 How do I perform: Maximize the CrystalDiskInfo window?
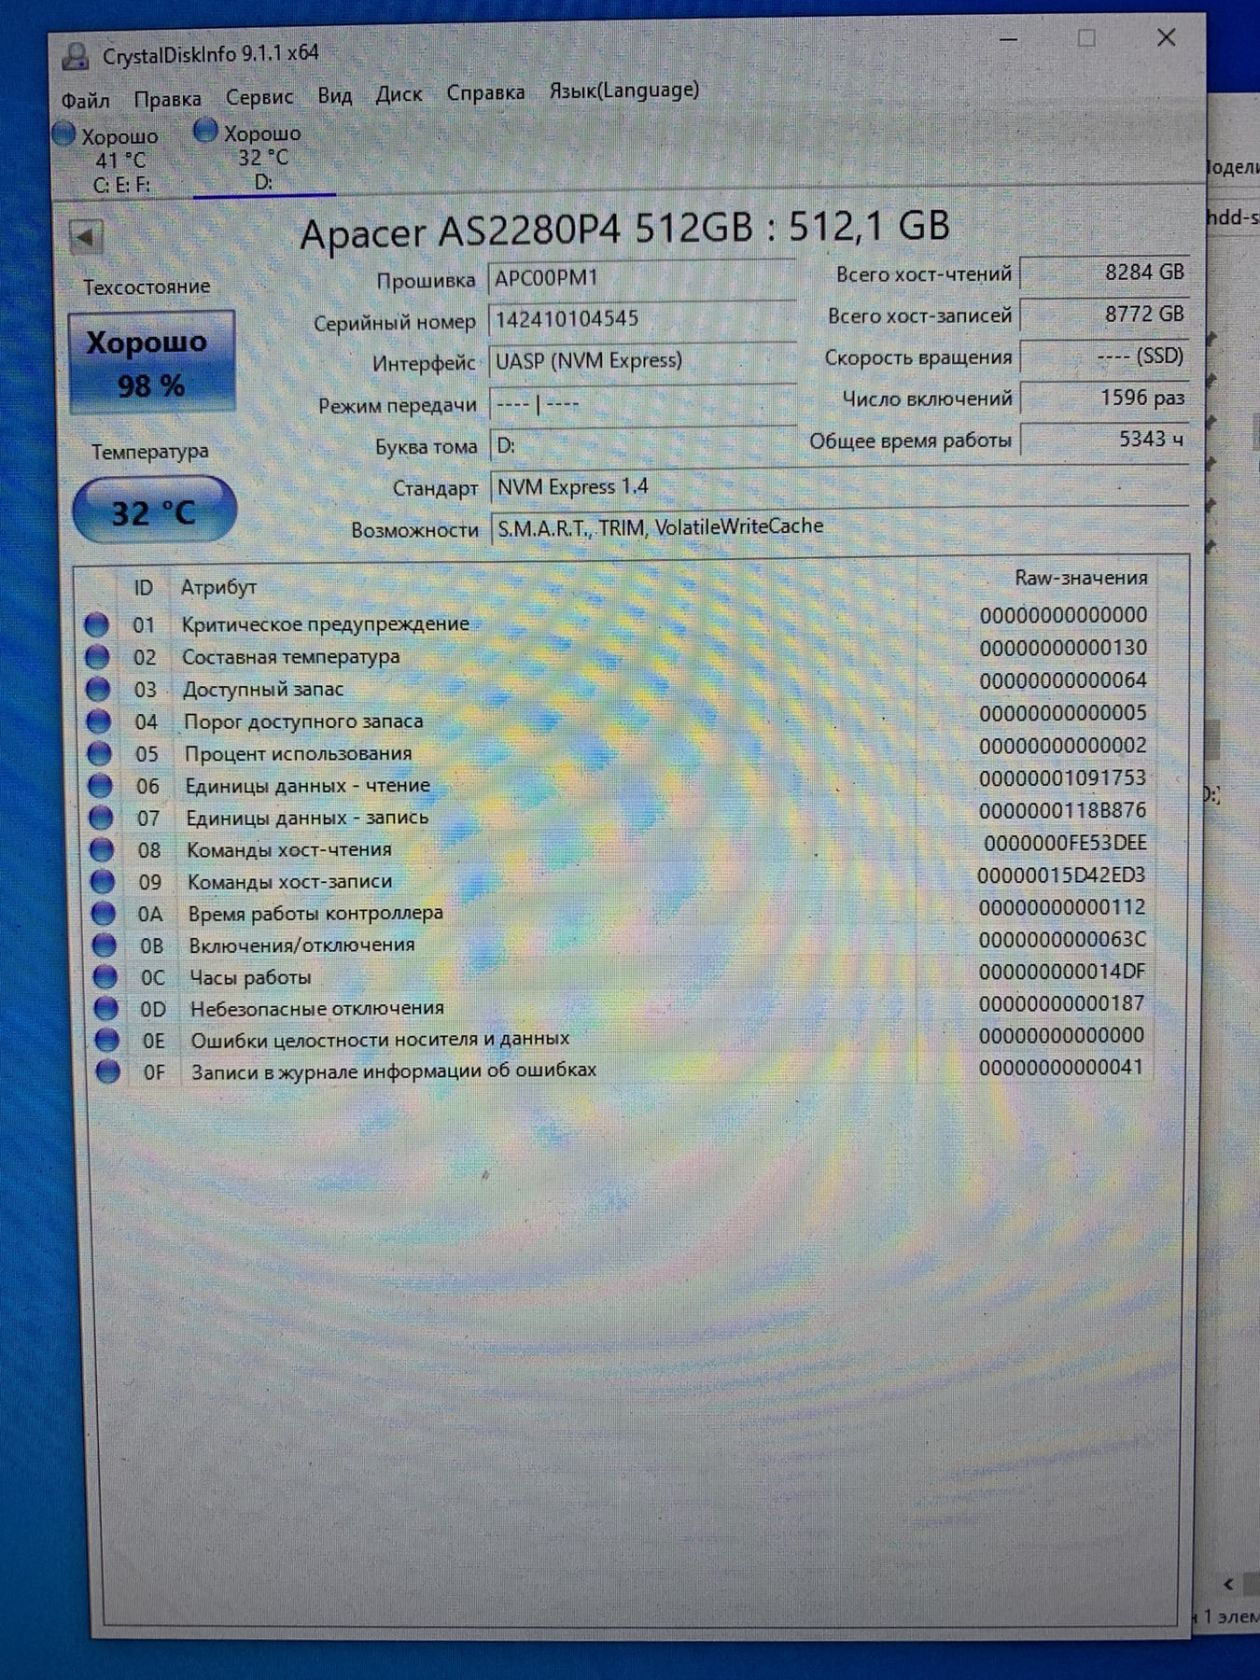(1087, 38)
